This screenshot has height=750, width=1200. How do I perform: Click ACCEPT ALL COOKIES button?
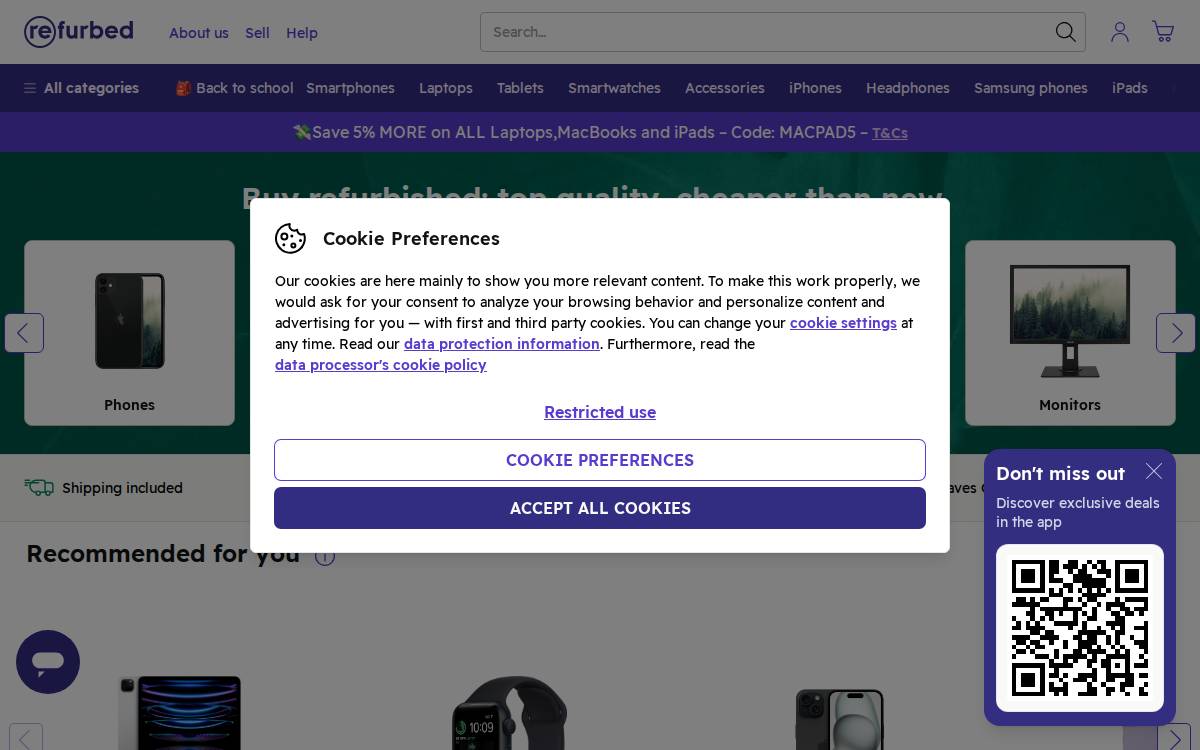point(600,508)
